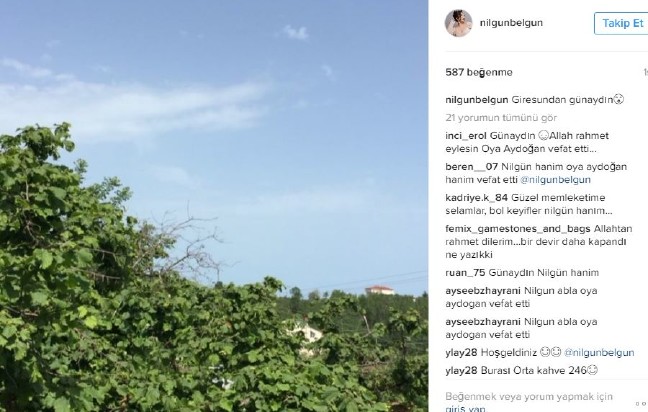Open nilgunbelgun username in header

point(511,23)
